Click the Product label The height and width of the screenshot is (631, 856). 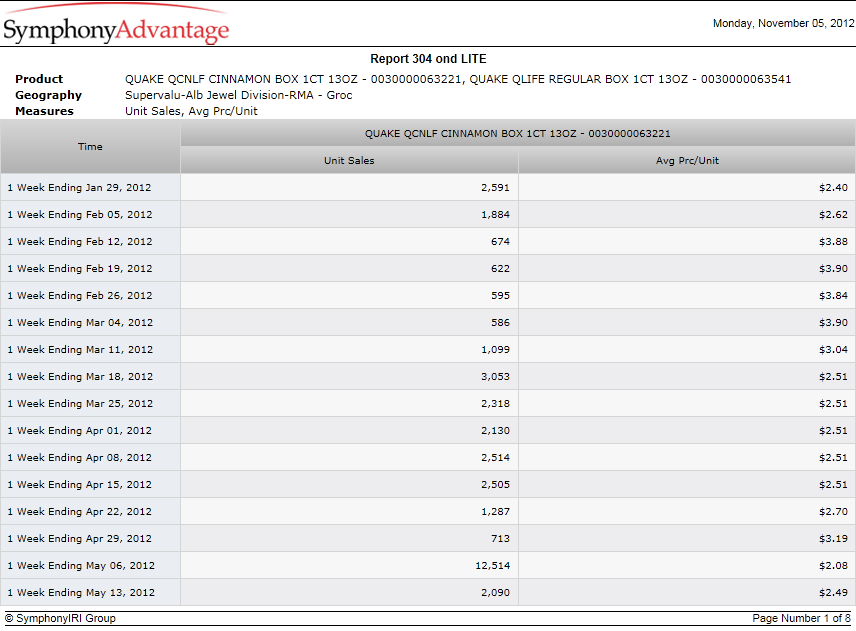point(39,79)
